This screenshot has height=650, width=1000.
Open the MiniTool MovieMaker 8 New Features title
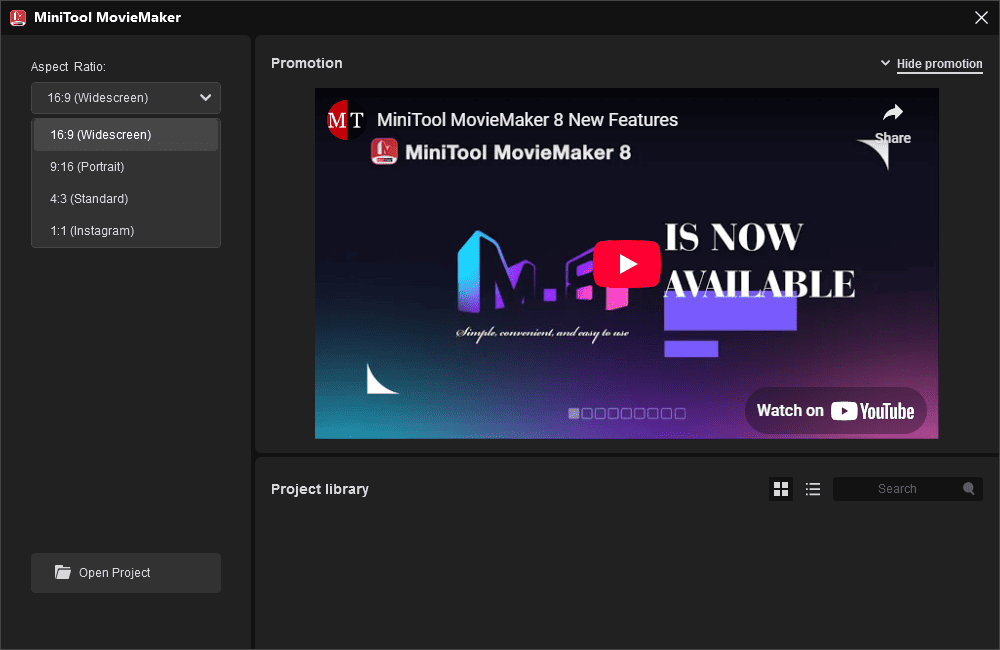click(x=527, y=120)
